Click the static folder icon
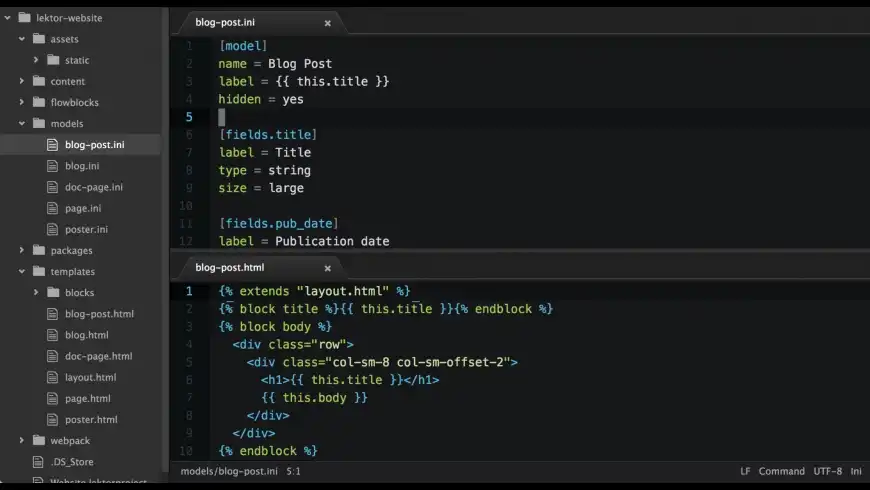This screenshot has width=870, height=490. pyautogui.click(x=53, y=60)
